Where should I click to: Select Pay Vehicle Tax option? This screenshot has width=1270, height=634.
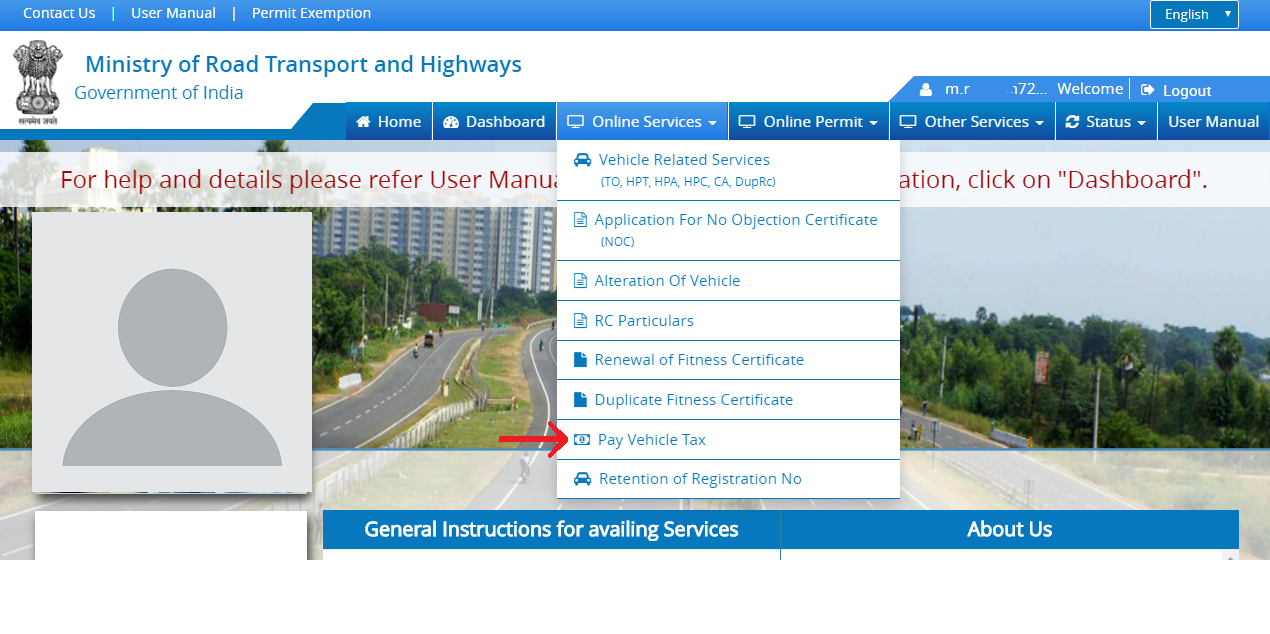[728, 440]
